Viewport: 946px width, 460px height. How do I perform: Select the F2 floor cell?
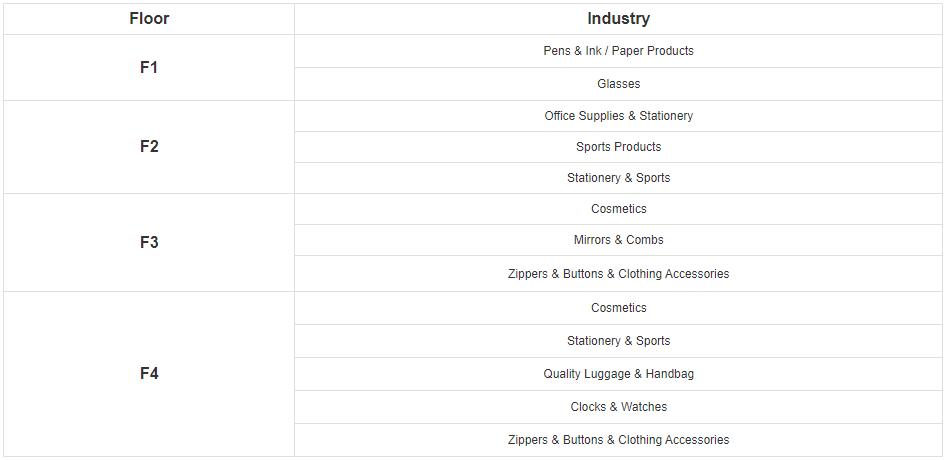(149, 147)
